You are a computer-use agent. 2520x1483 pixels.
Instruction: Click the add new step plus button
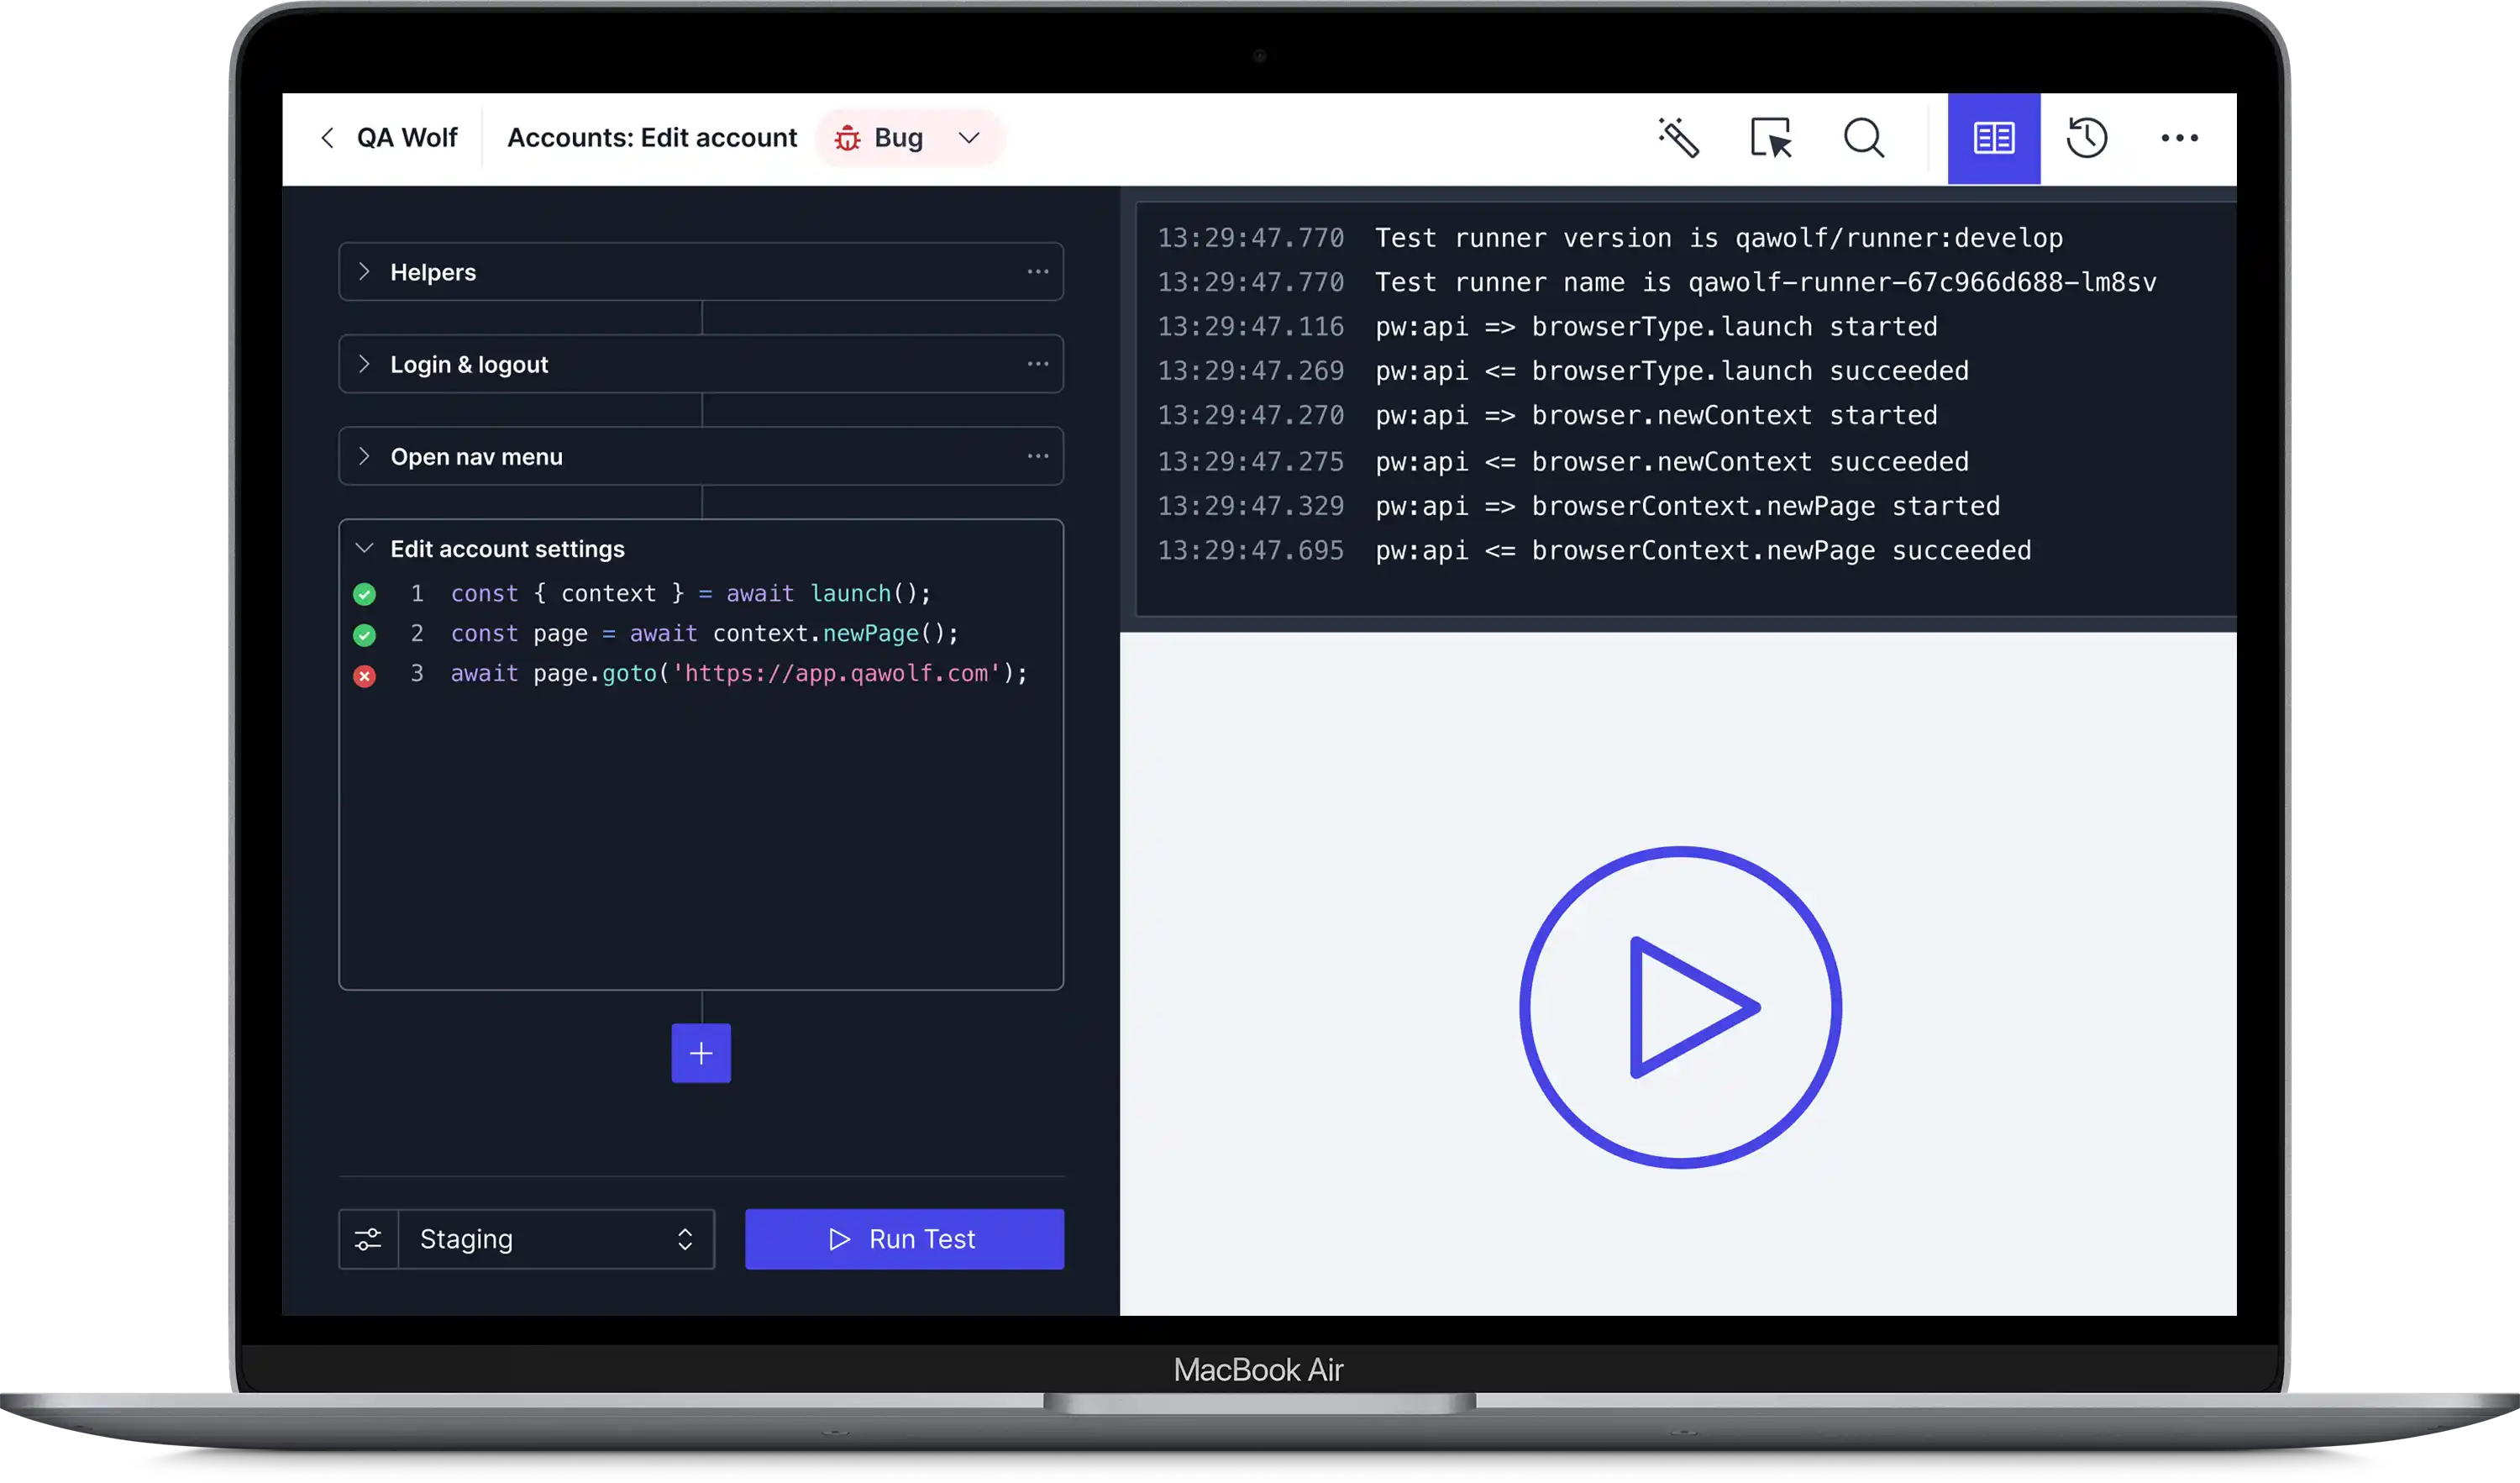click(x=699, y=1054)
